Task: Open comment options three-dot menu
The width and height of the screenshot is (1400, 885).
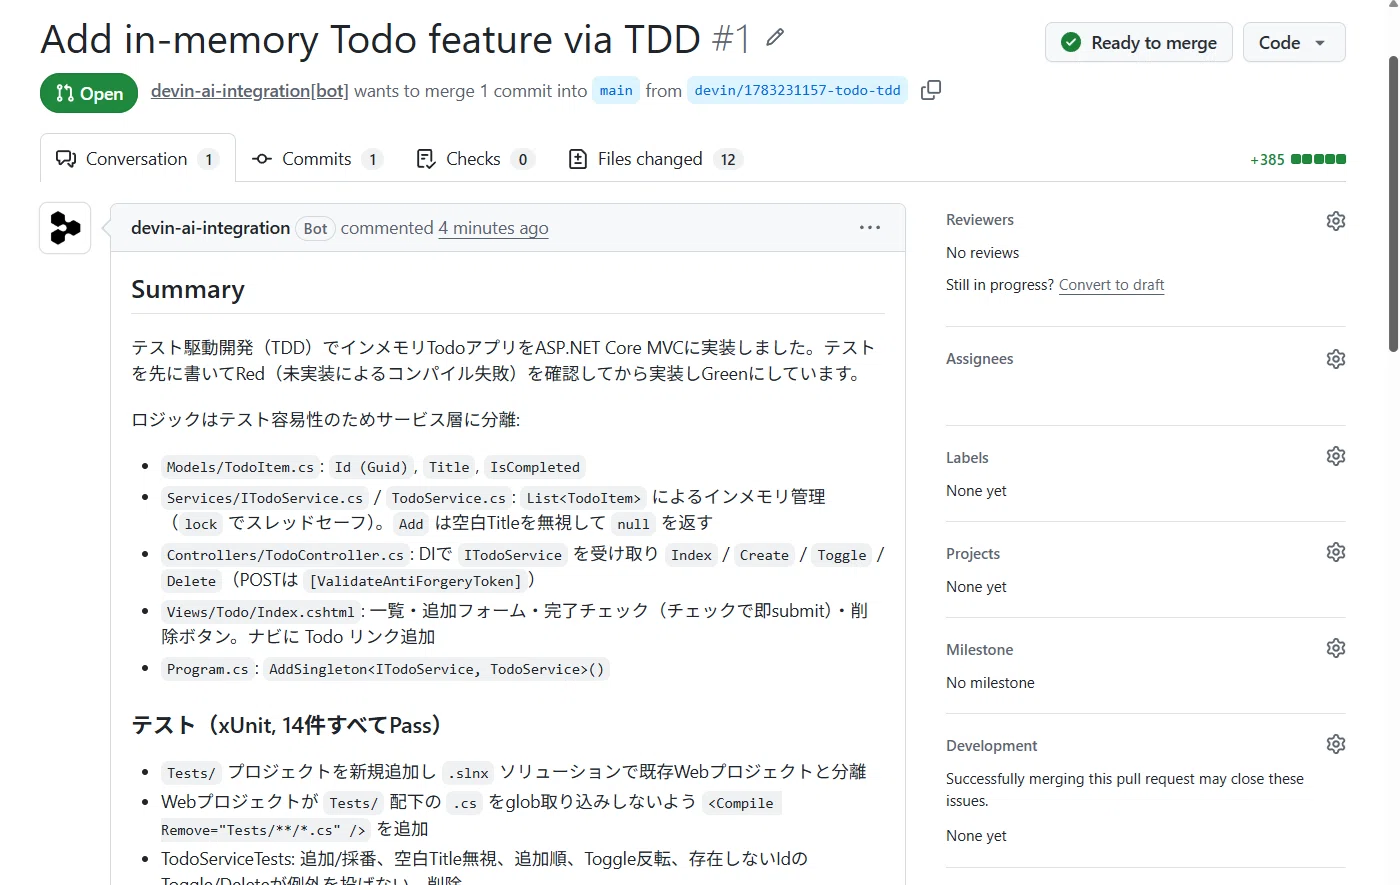Action: [x=870, y=228]
